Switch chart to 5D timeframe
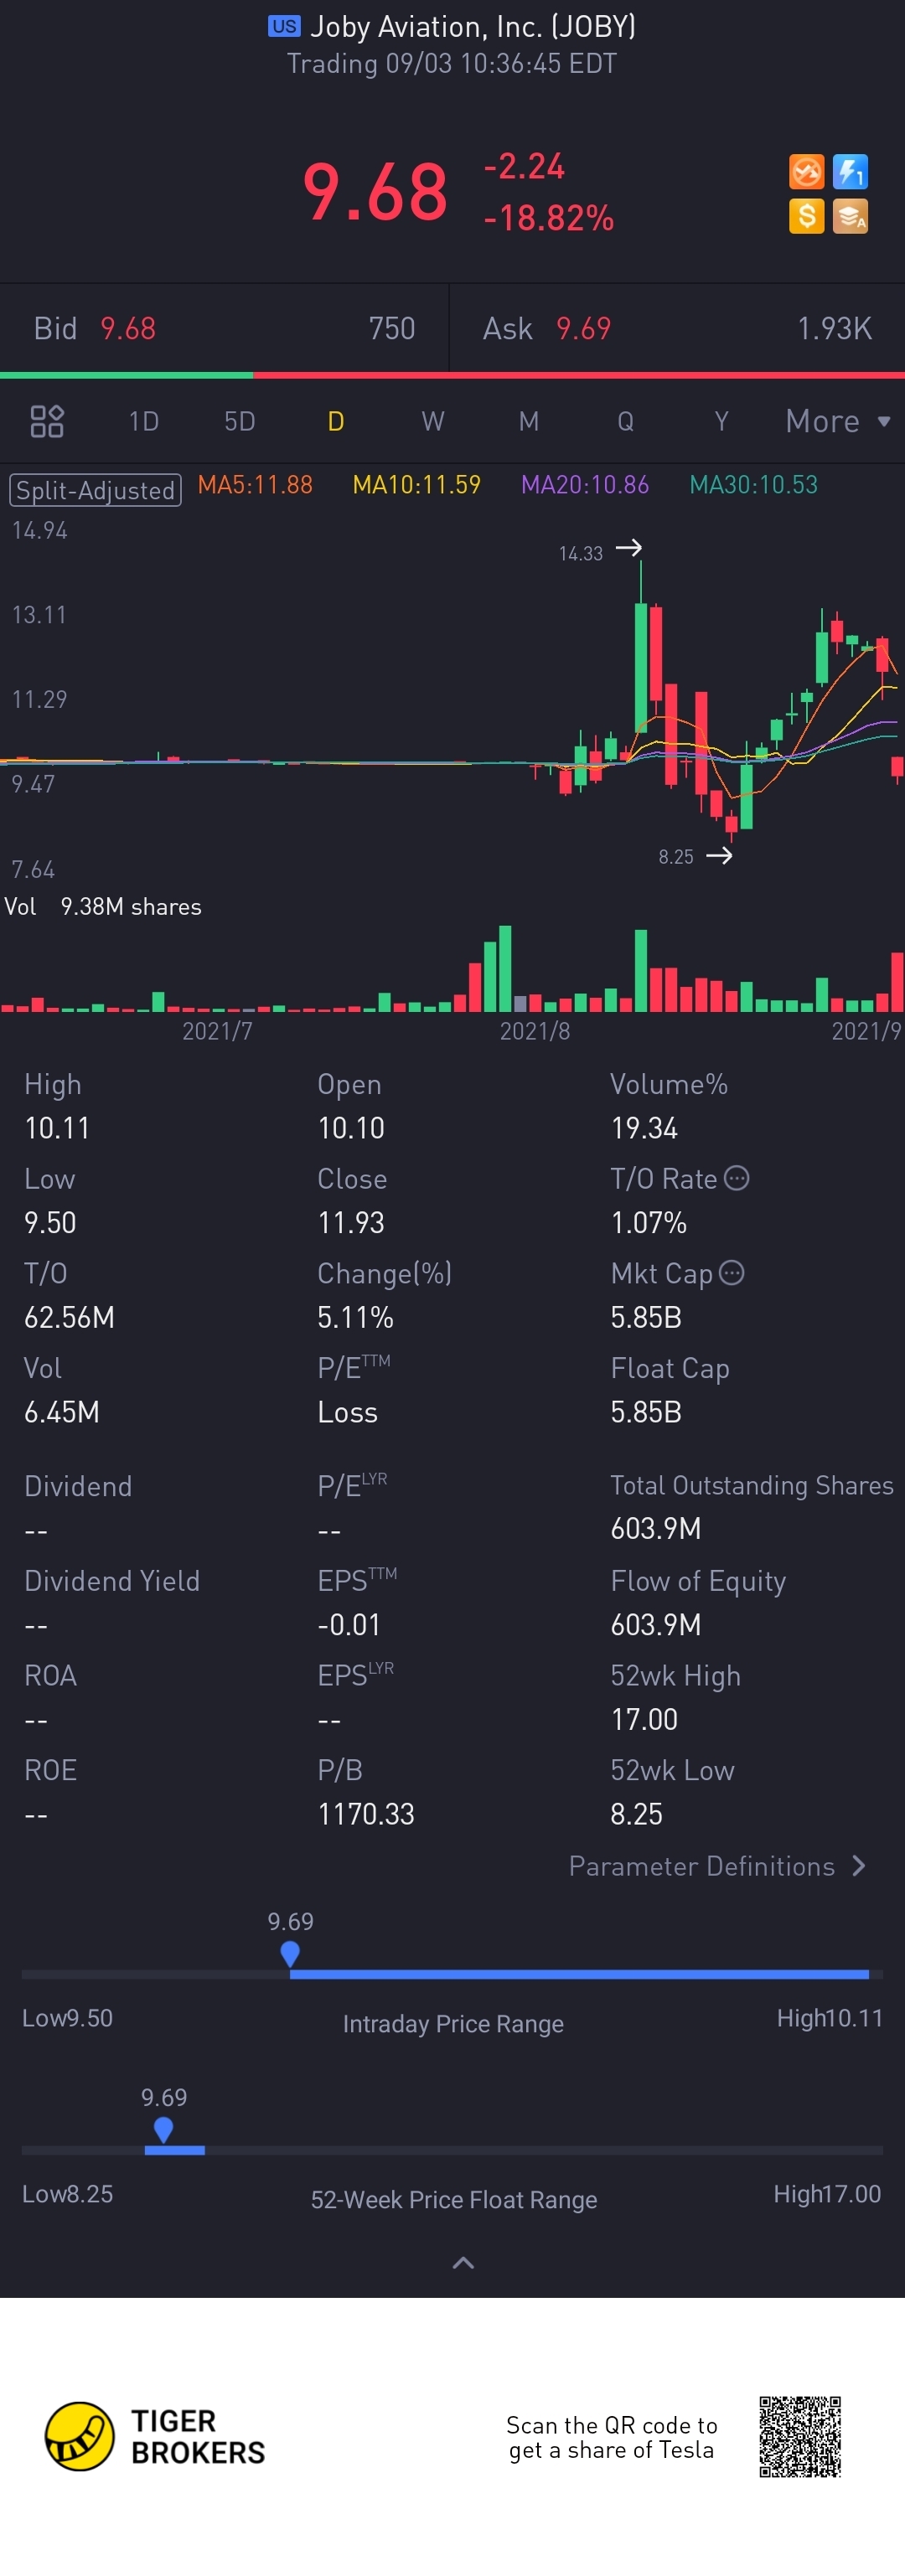 point(240,421)
